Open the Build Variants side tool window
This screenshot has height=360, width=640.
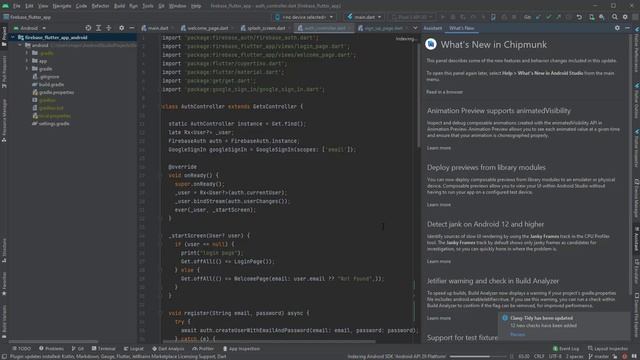pyautogui.click(x=4, y=321)
